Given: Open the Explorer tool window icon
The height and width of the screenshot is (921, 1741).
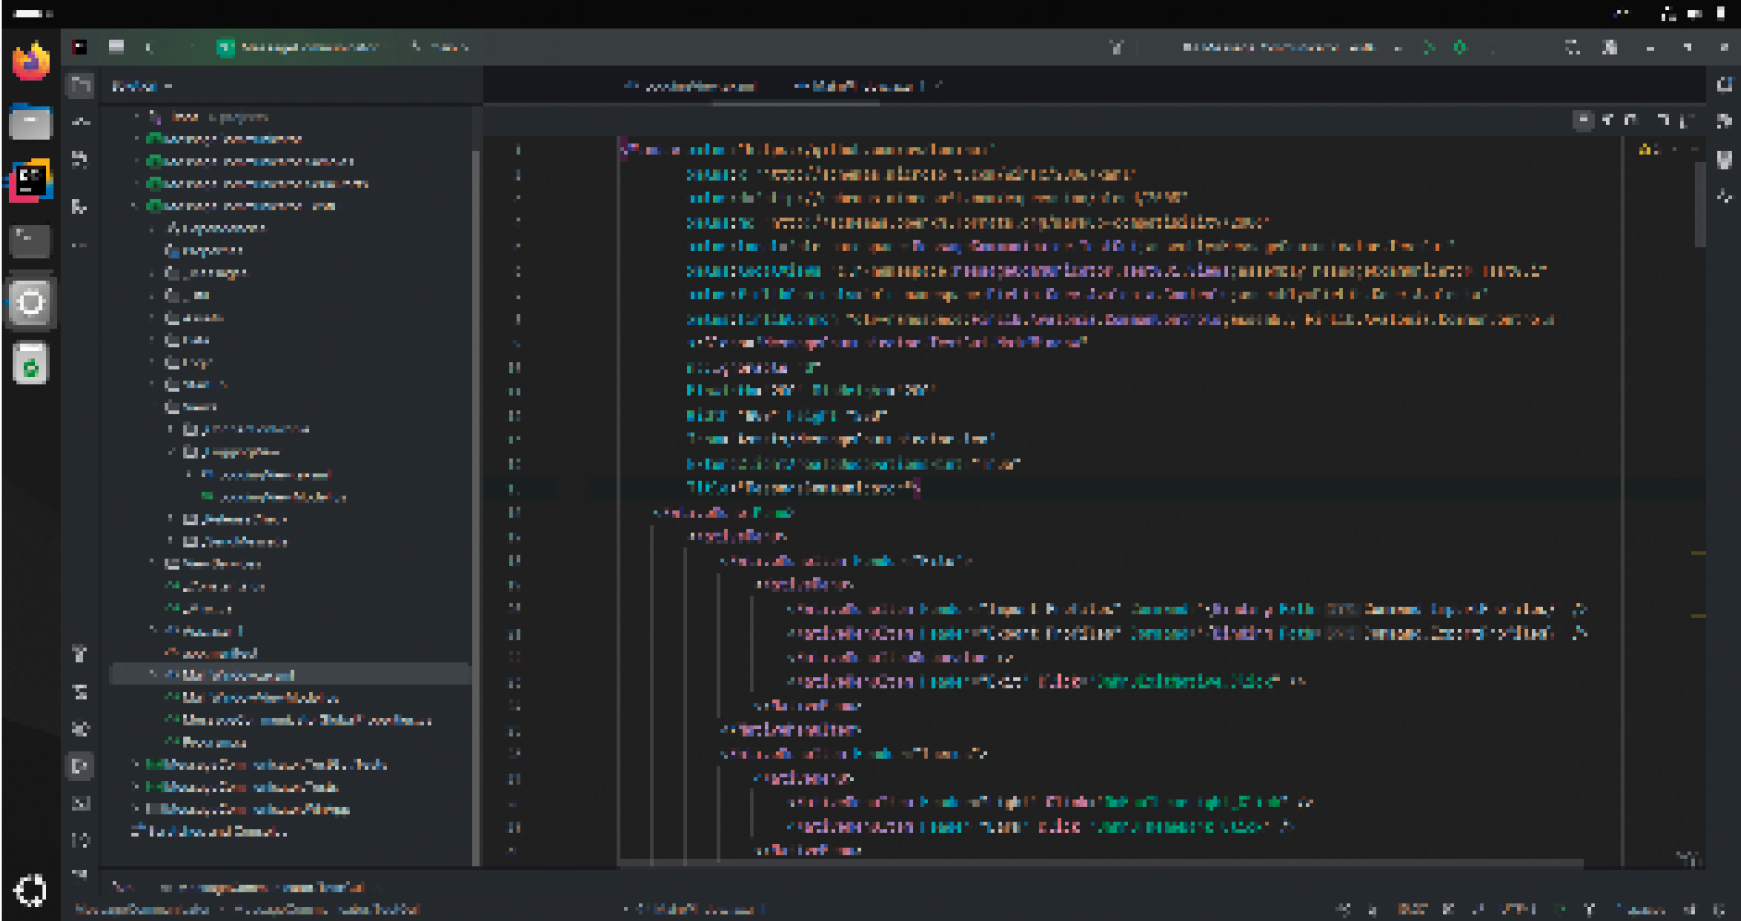Looking at the screenshot, I should [80, 86].
